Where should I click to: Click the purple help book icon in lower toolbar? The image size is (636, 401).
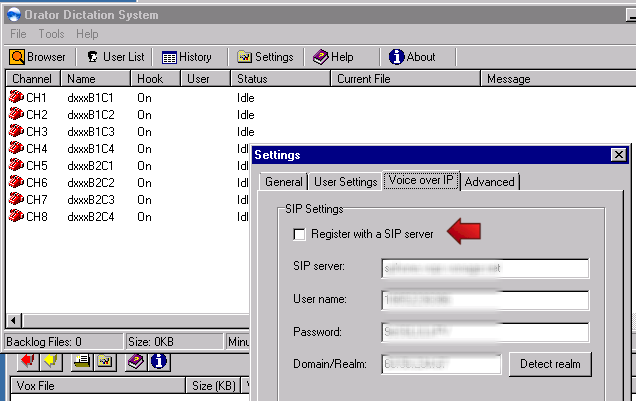(136, 361)
